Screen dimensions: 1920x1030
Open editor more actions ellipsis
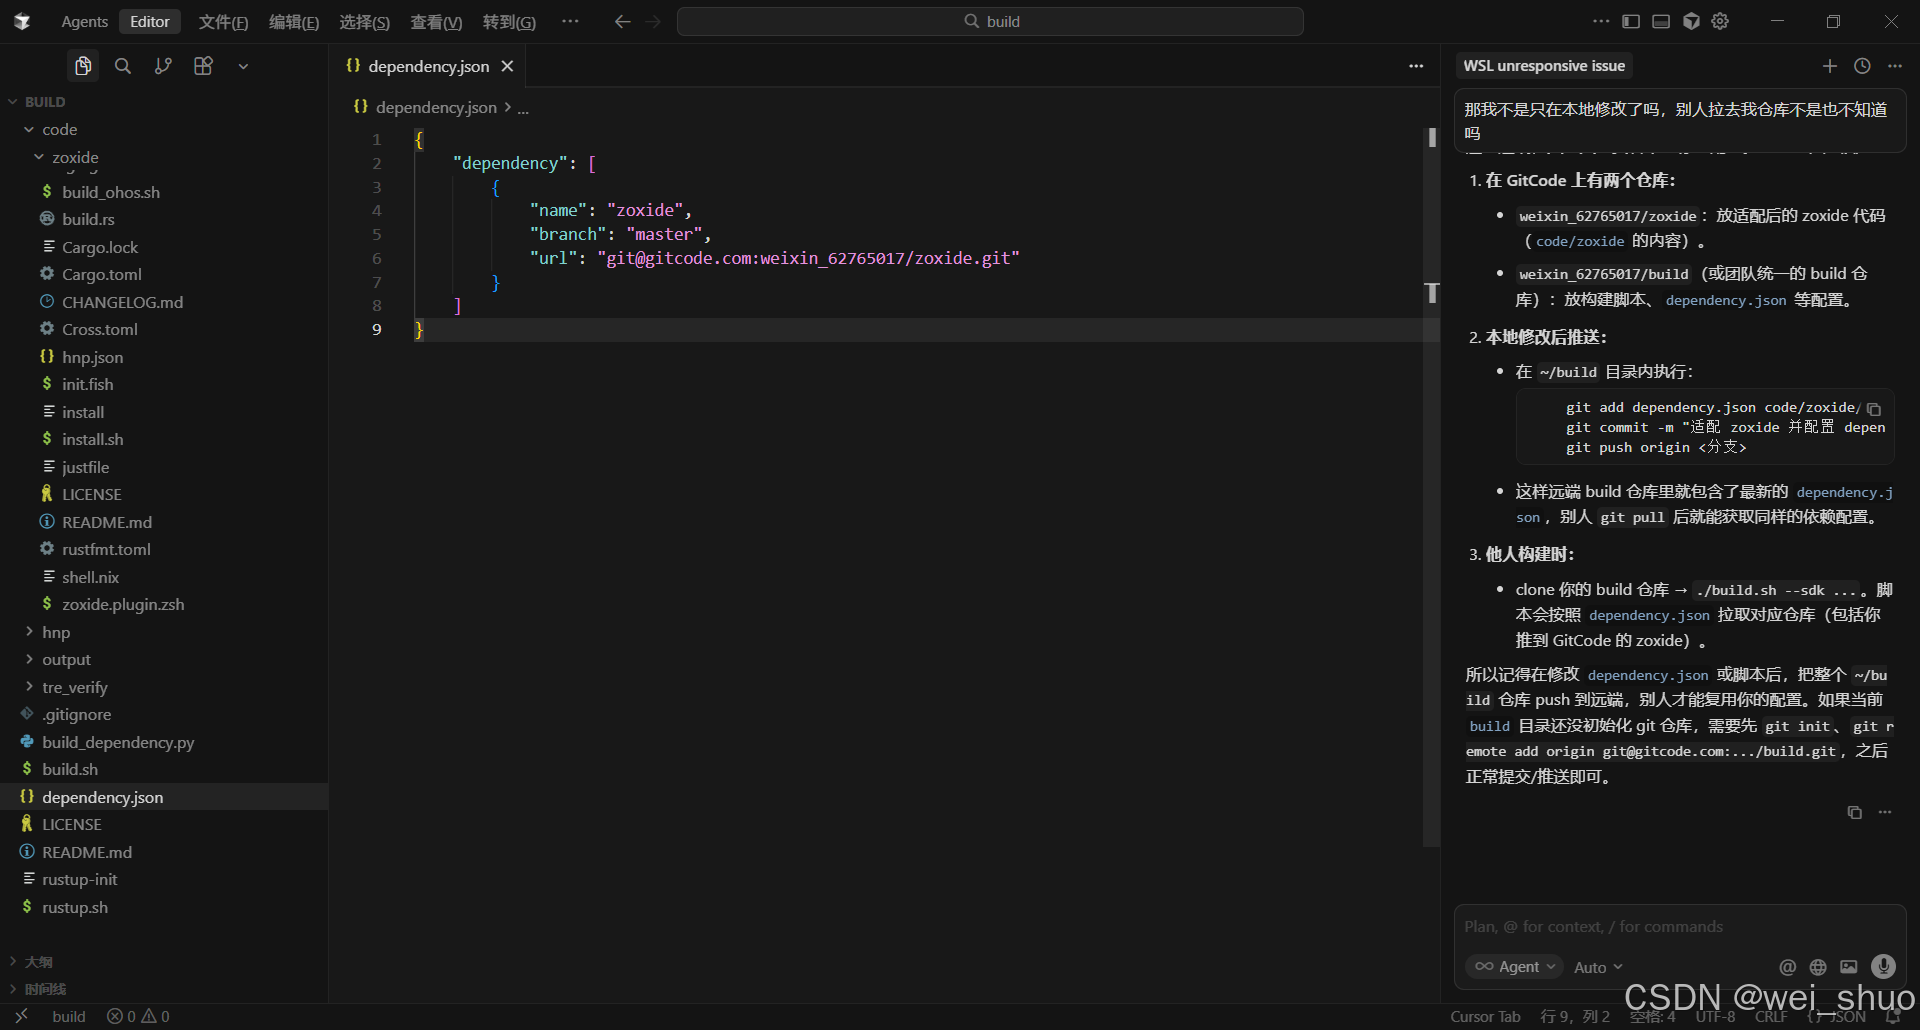(1416, 66)
